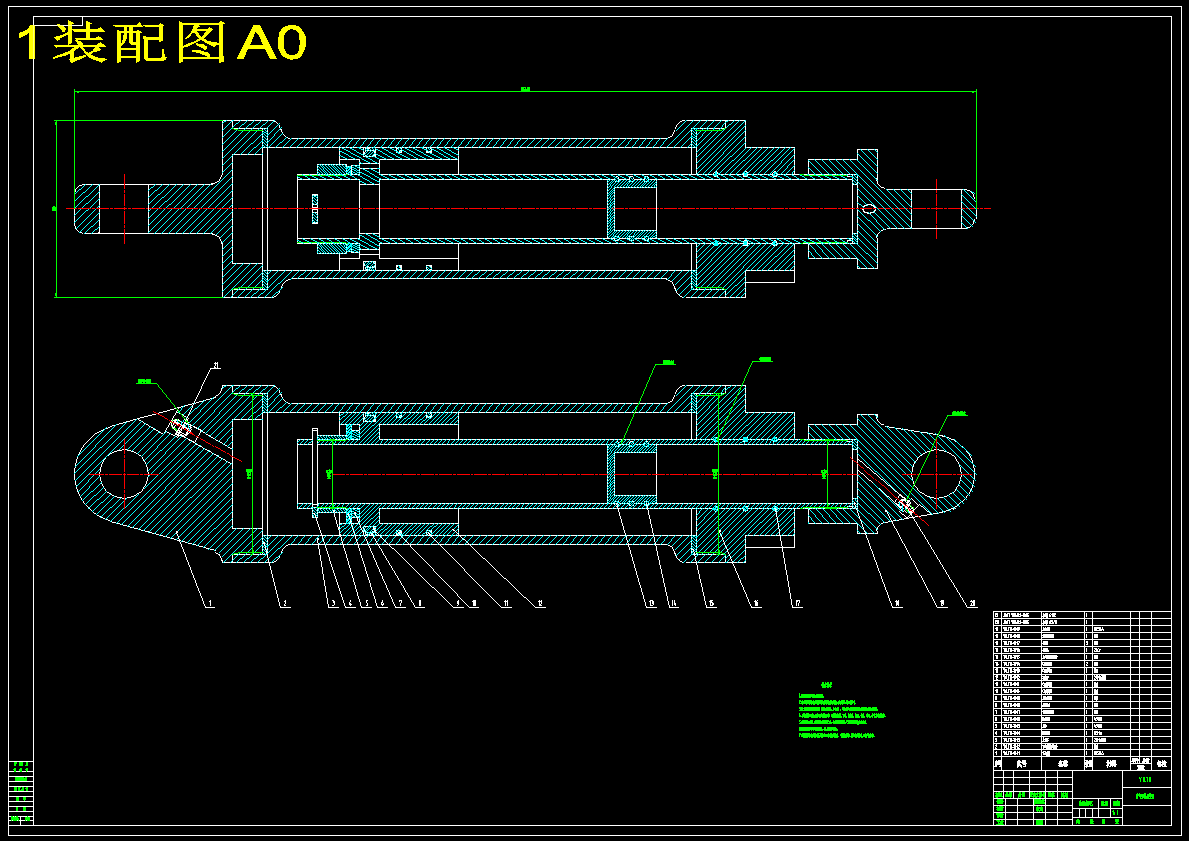Select part balloon number "11"

pos(507,603)
